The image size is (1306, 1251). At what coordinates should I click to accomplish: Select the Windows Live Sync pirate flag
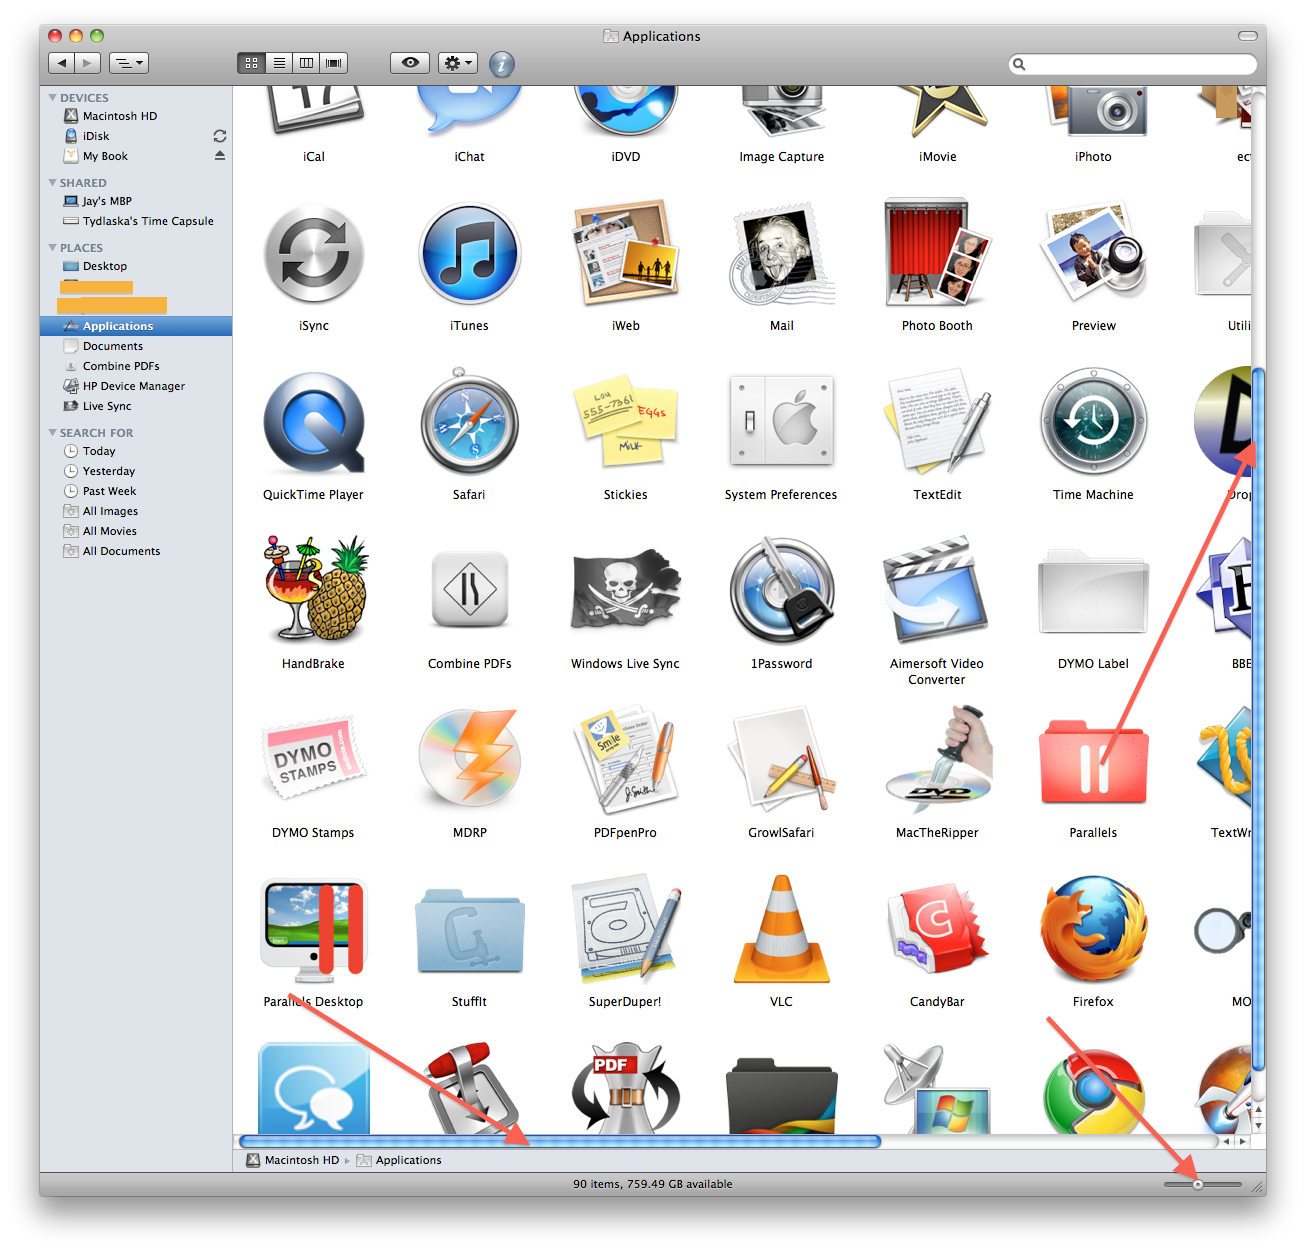point(626,590)
